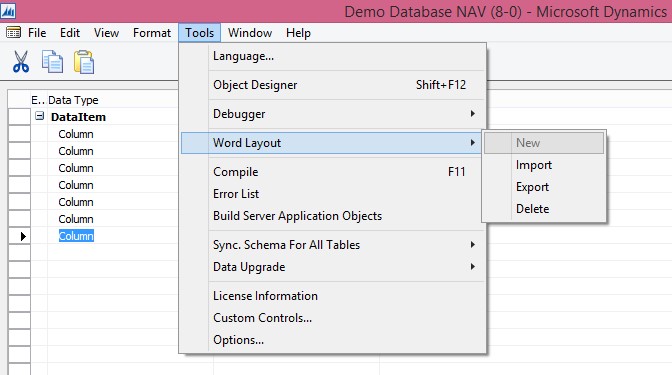
Task: Open the File menu
Action: coord(37,33)
